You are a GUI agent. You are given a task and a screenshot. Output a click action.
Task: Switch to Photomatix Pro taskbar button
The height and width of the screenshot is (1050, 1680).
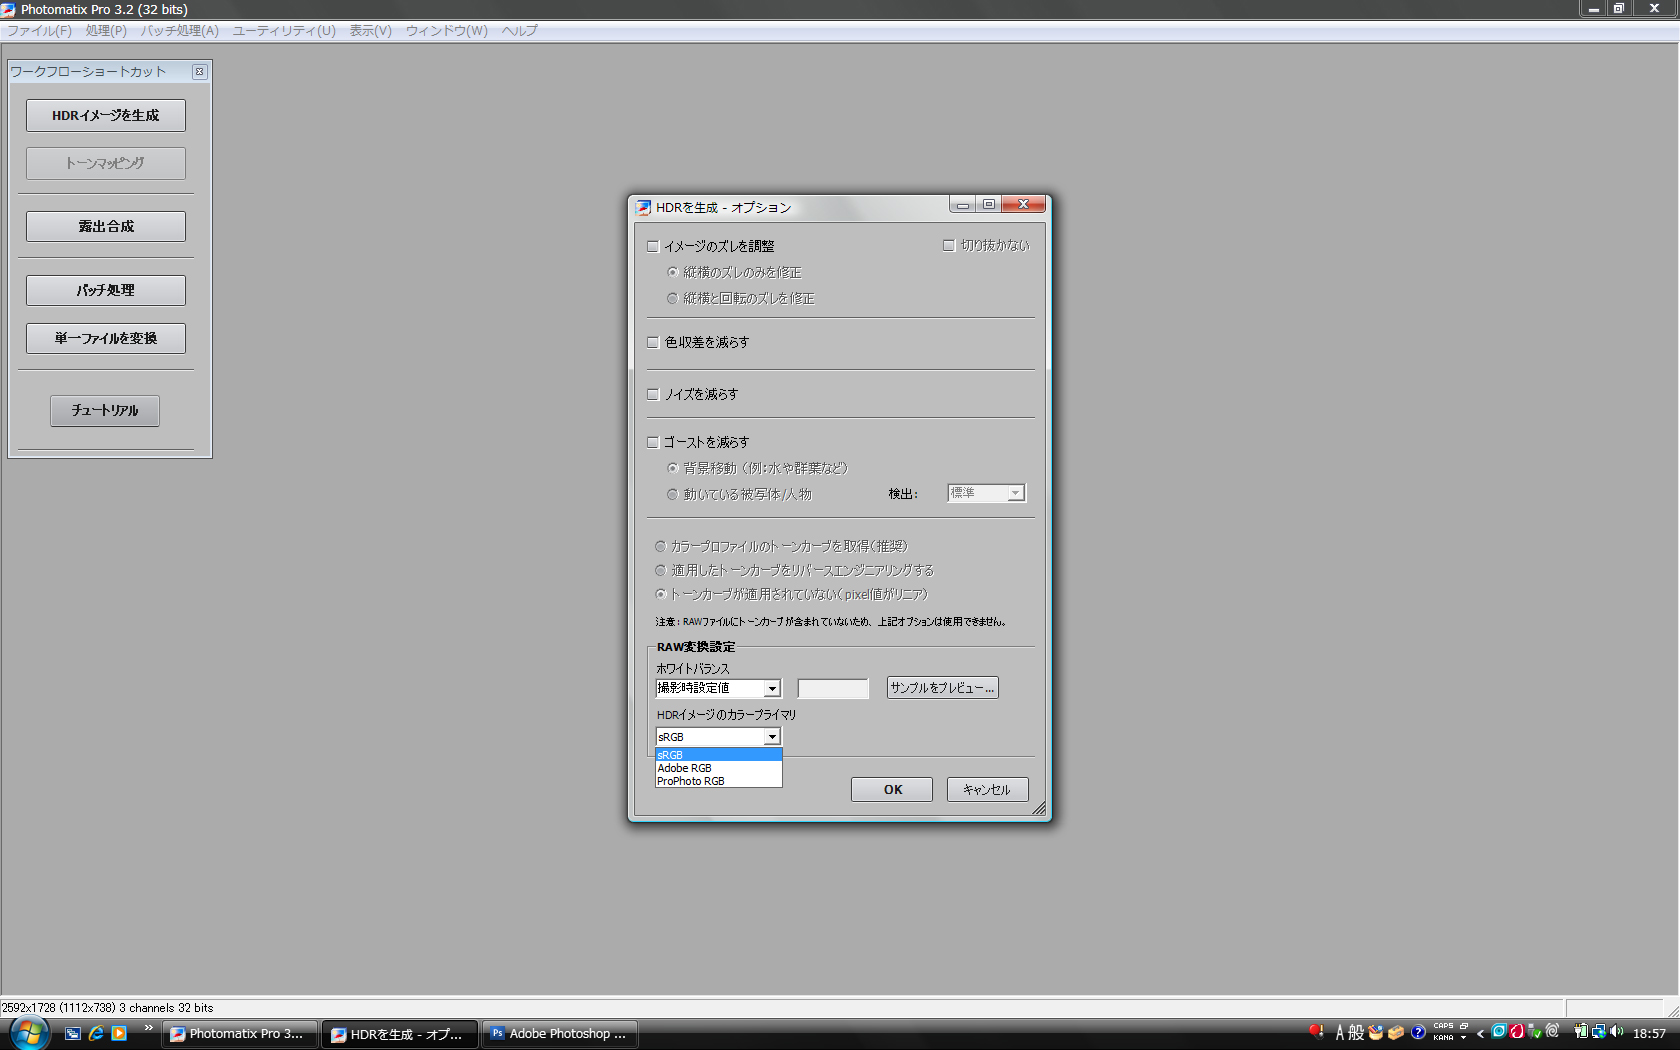(240, 1034)
